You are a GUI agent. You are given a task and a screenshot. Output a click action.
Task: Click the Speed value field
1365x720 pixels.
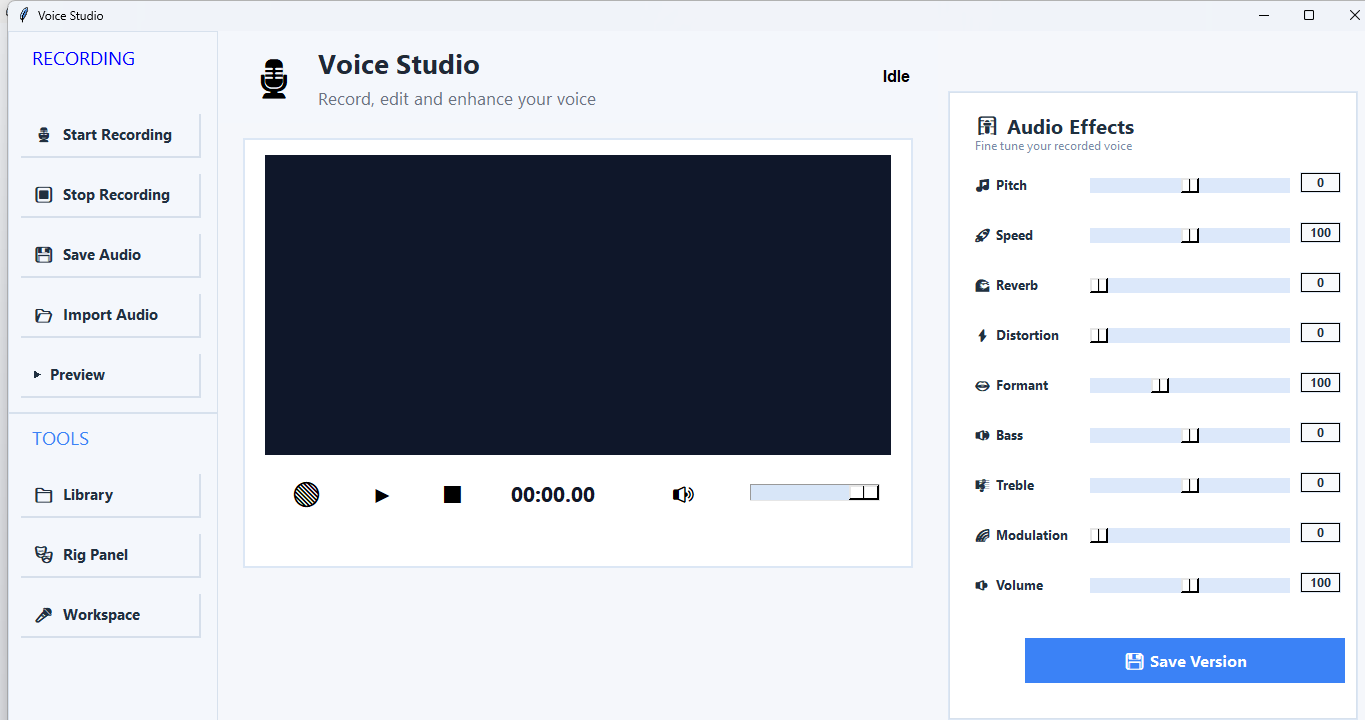(x=1320, y=233)
